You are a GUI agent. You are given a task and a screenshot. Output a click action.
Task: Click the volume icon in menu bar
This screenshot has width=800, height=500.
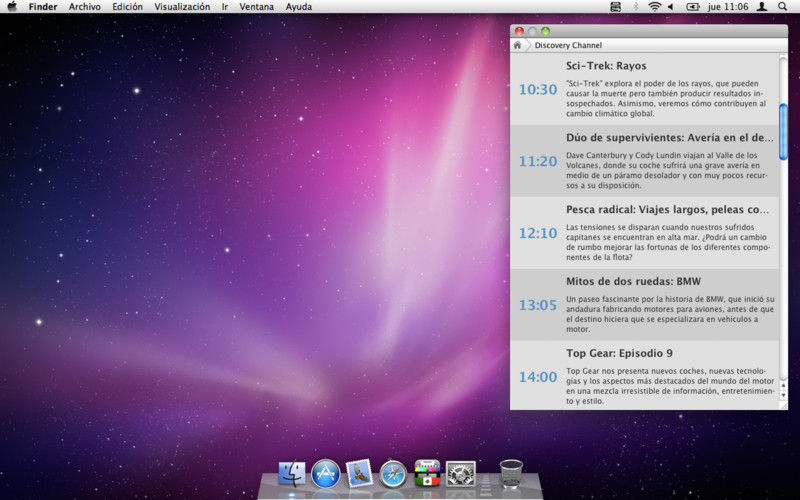coord(671,7)
